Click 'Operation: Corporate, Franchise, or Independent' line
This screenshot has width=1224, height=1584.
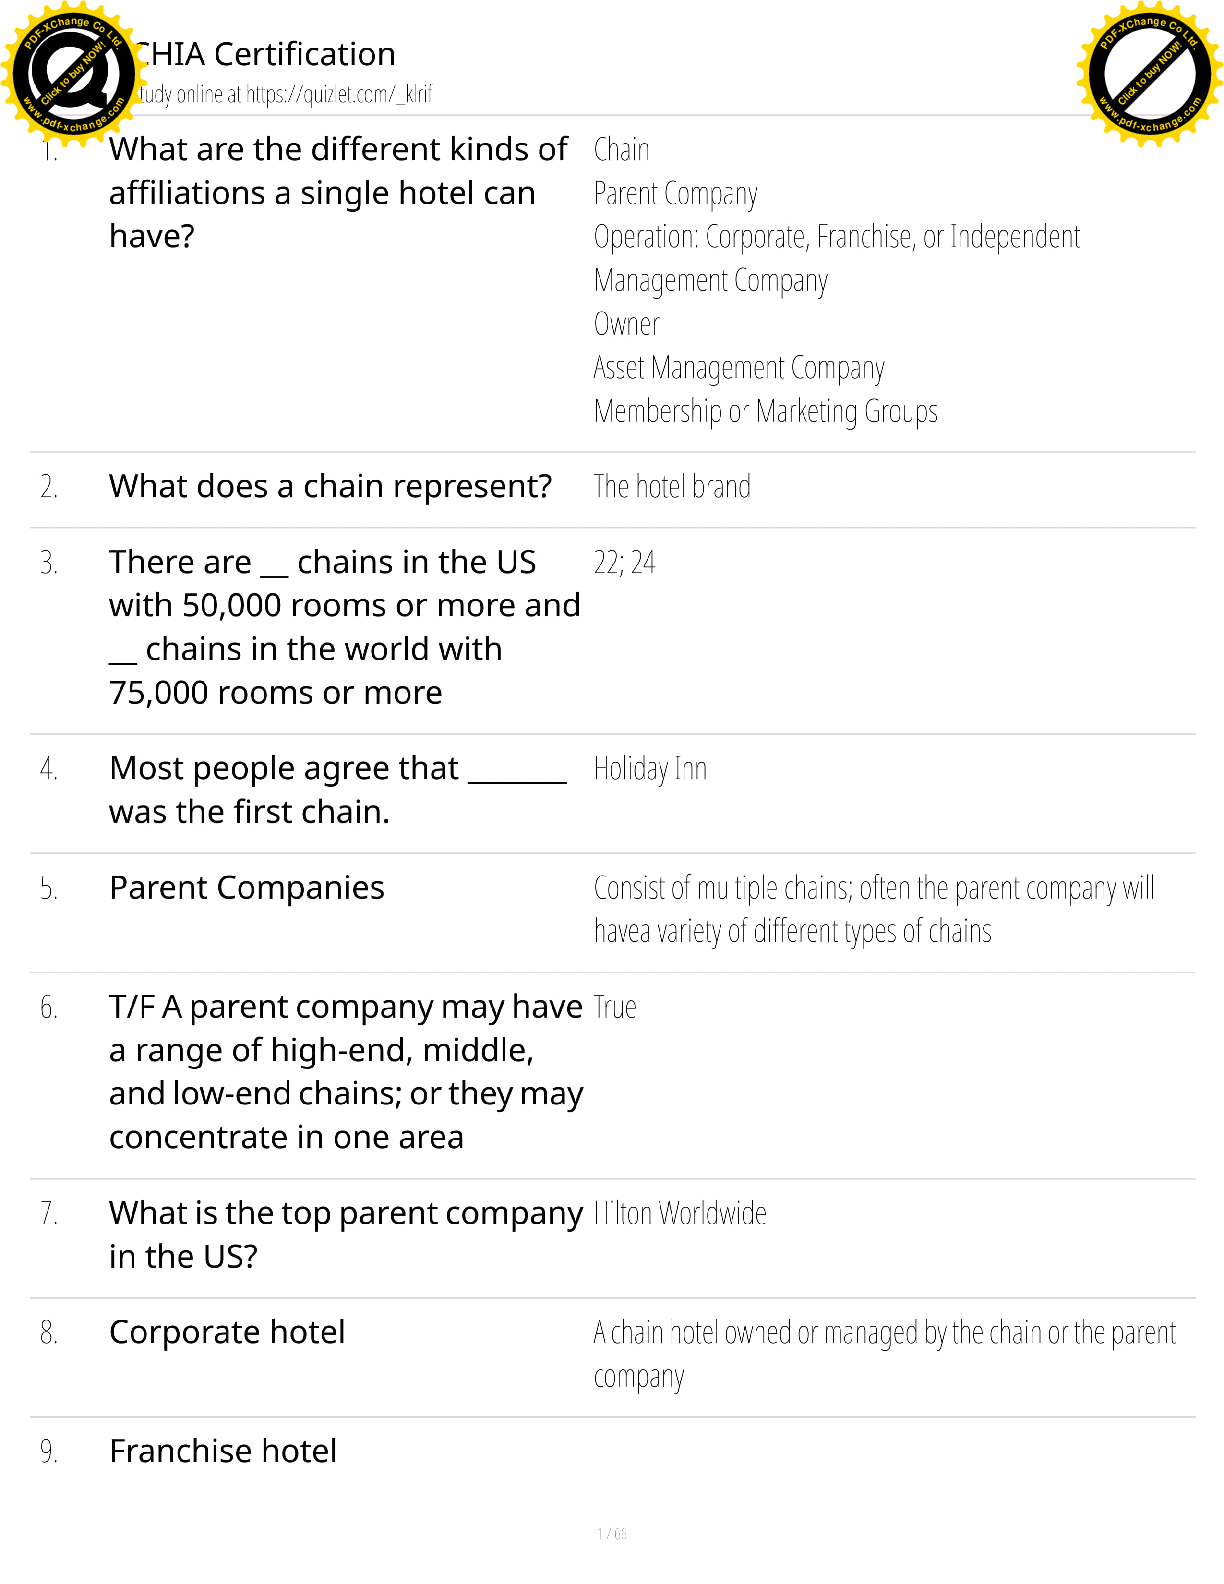tap(836, 237)
